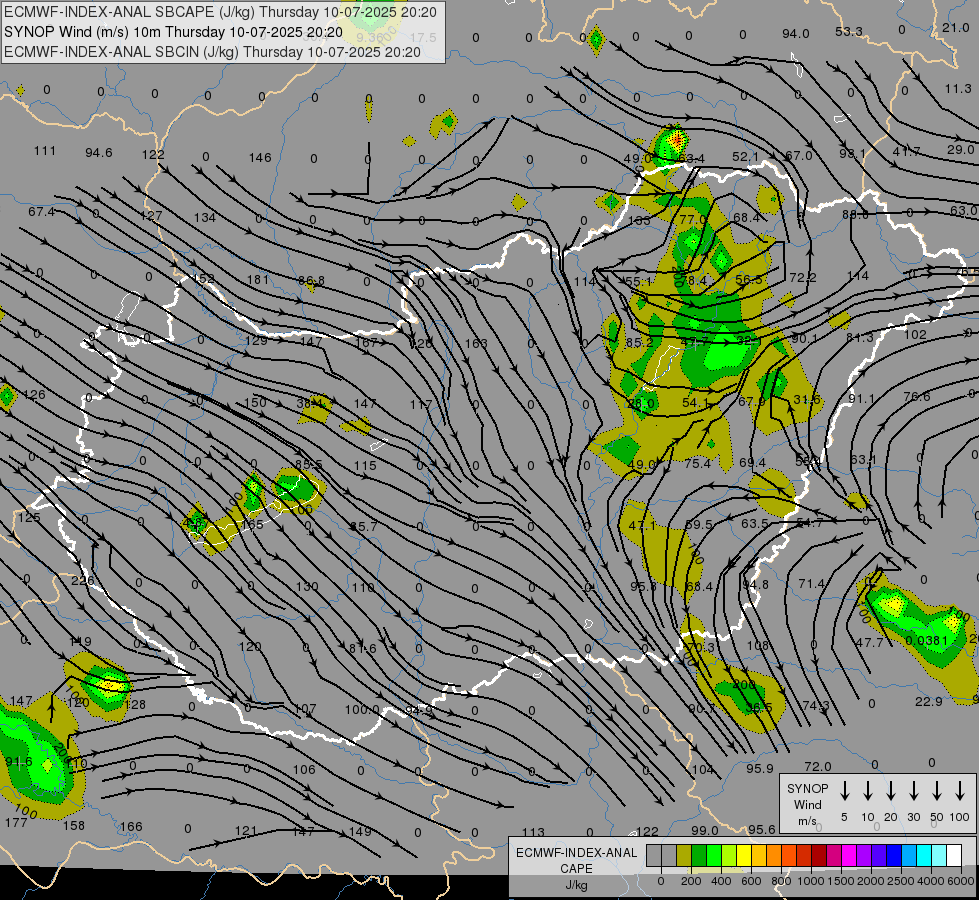
Task: Click the 74.3 value on the map
Action: coord(815,705)
